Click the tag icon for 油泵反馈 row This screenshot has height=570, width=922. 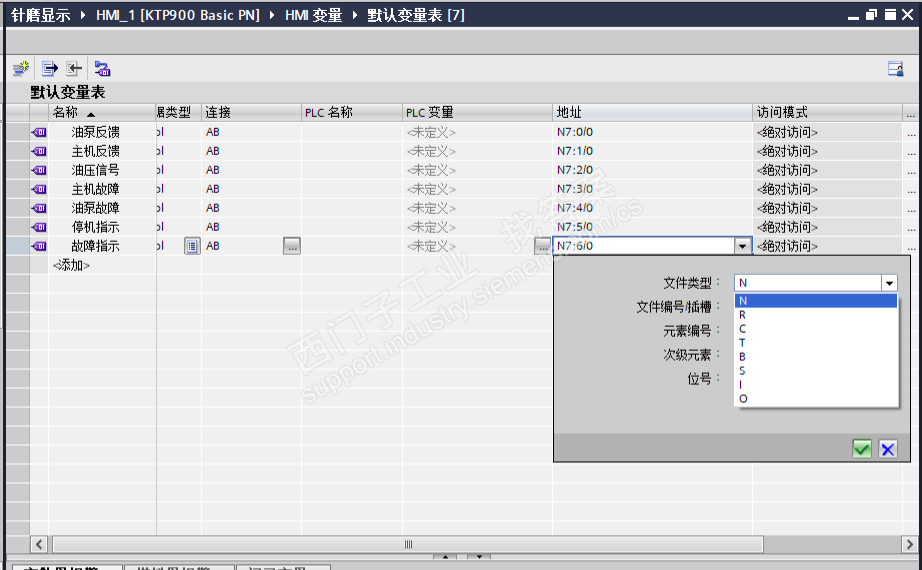39,132
